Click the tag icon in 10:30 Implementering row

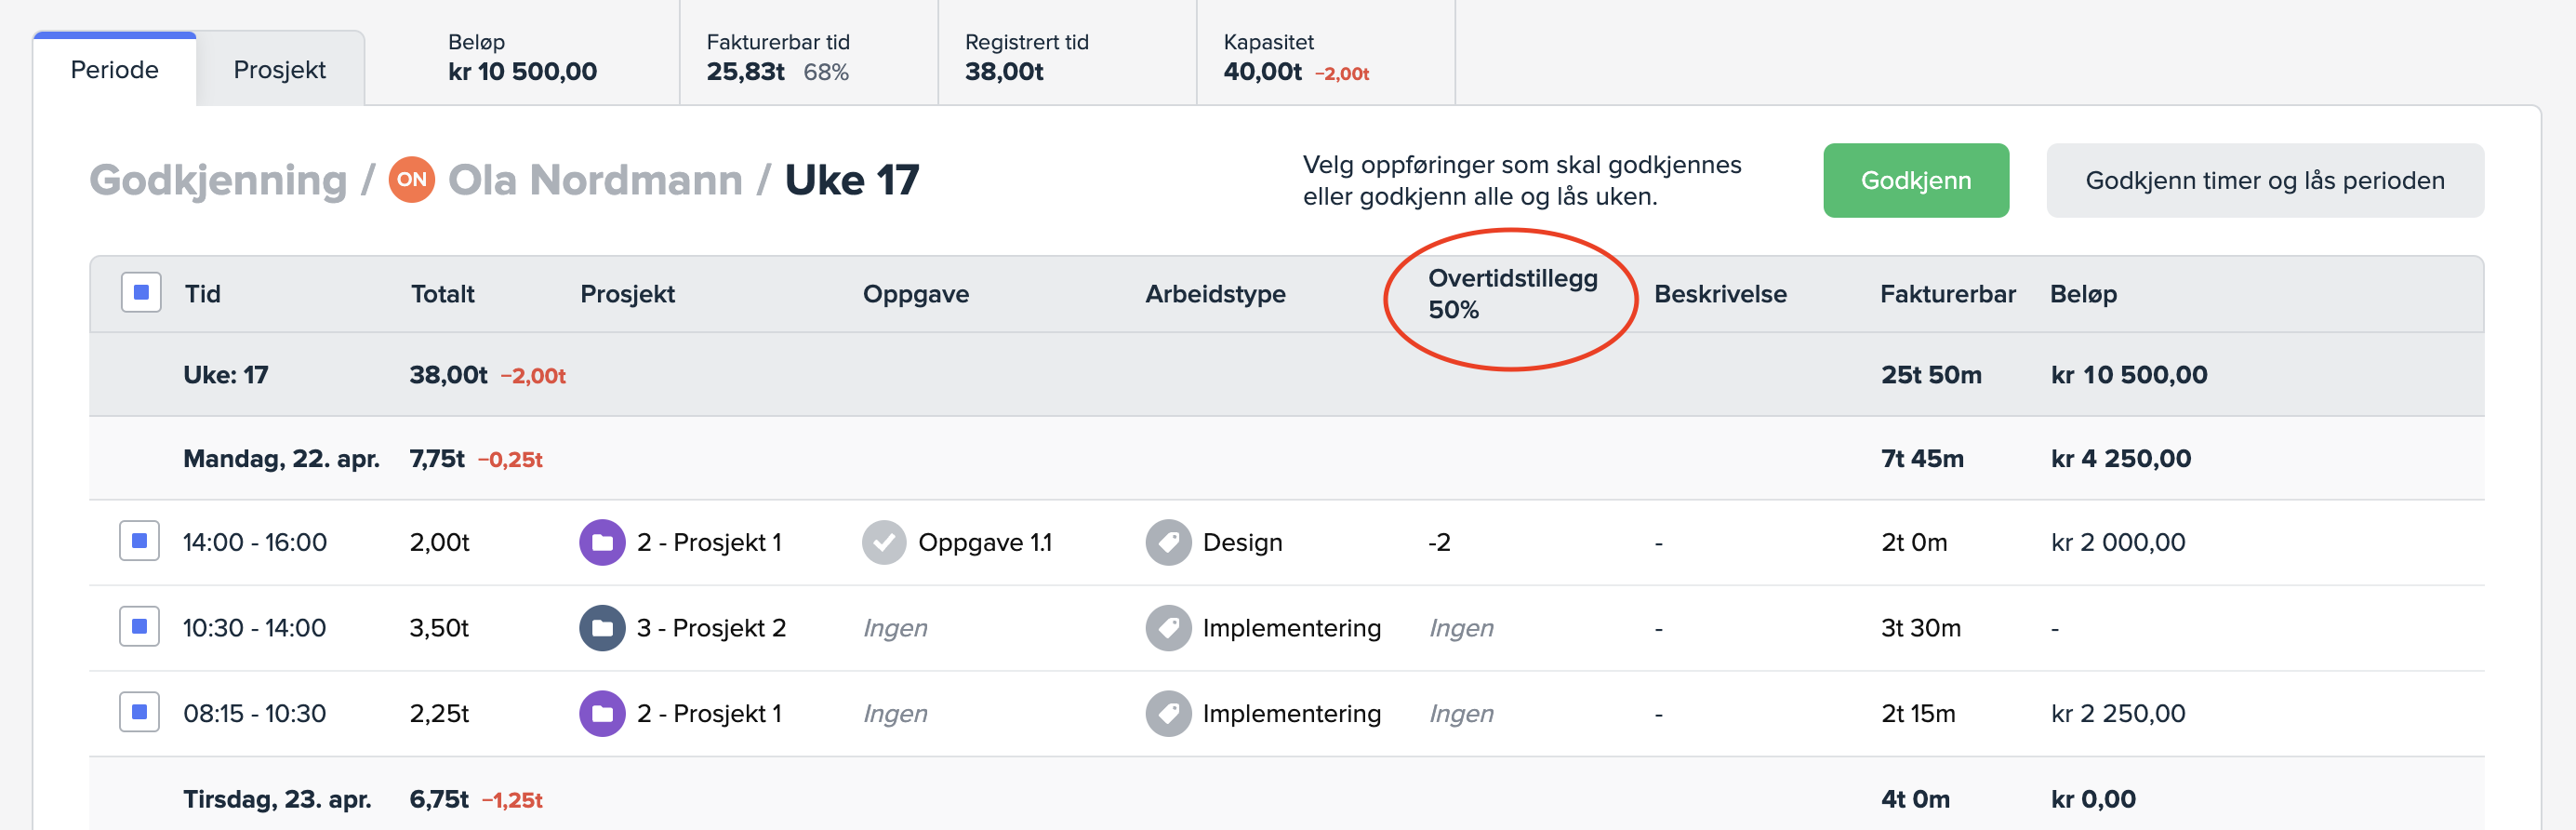coord(1168,628)
